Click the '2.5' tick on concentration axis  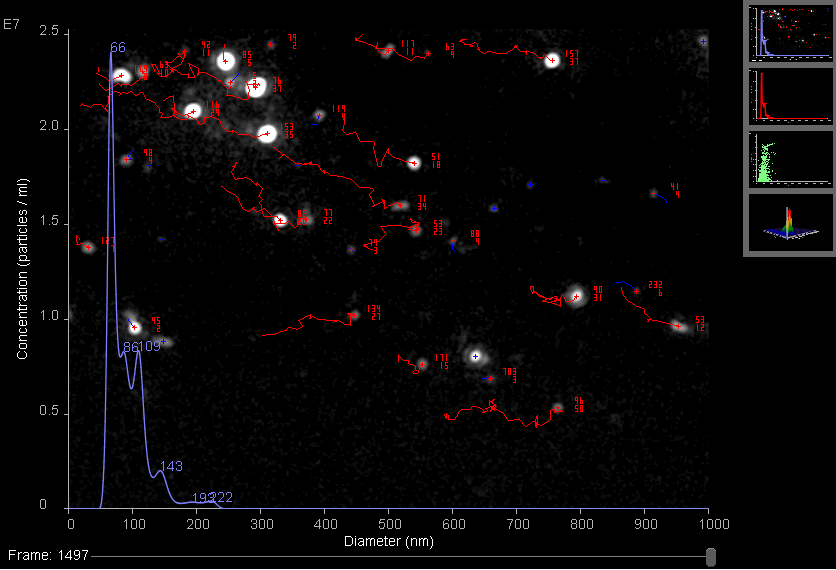[49, 31]
